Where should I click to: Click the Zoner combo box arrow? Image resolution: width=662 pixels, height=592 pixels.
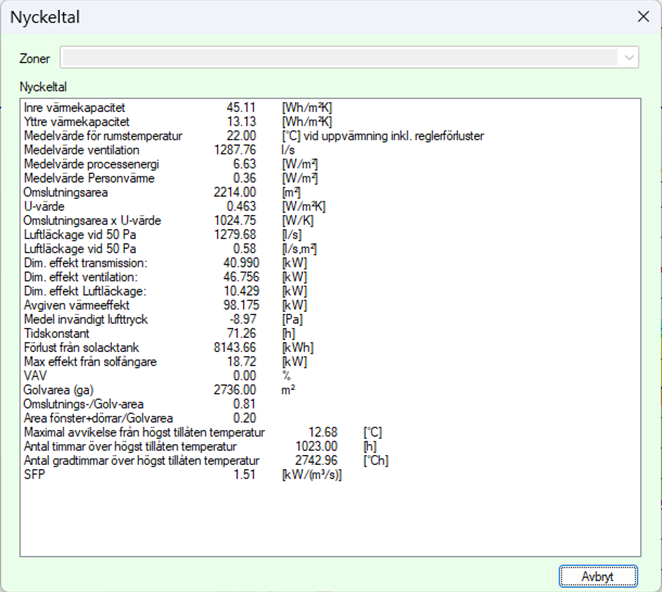coord(629,58)
